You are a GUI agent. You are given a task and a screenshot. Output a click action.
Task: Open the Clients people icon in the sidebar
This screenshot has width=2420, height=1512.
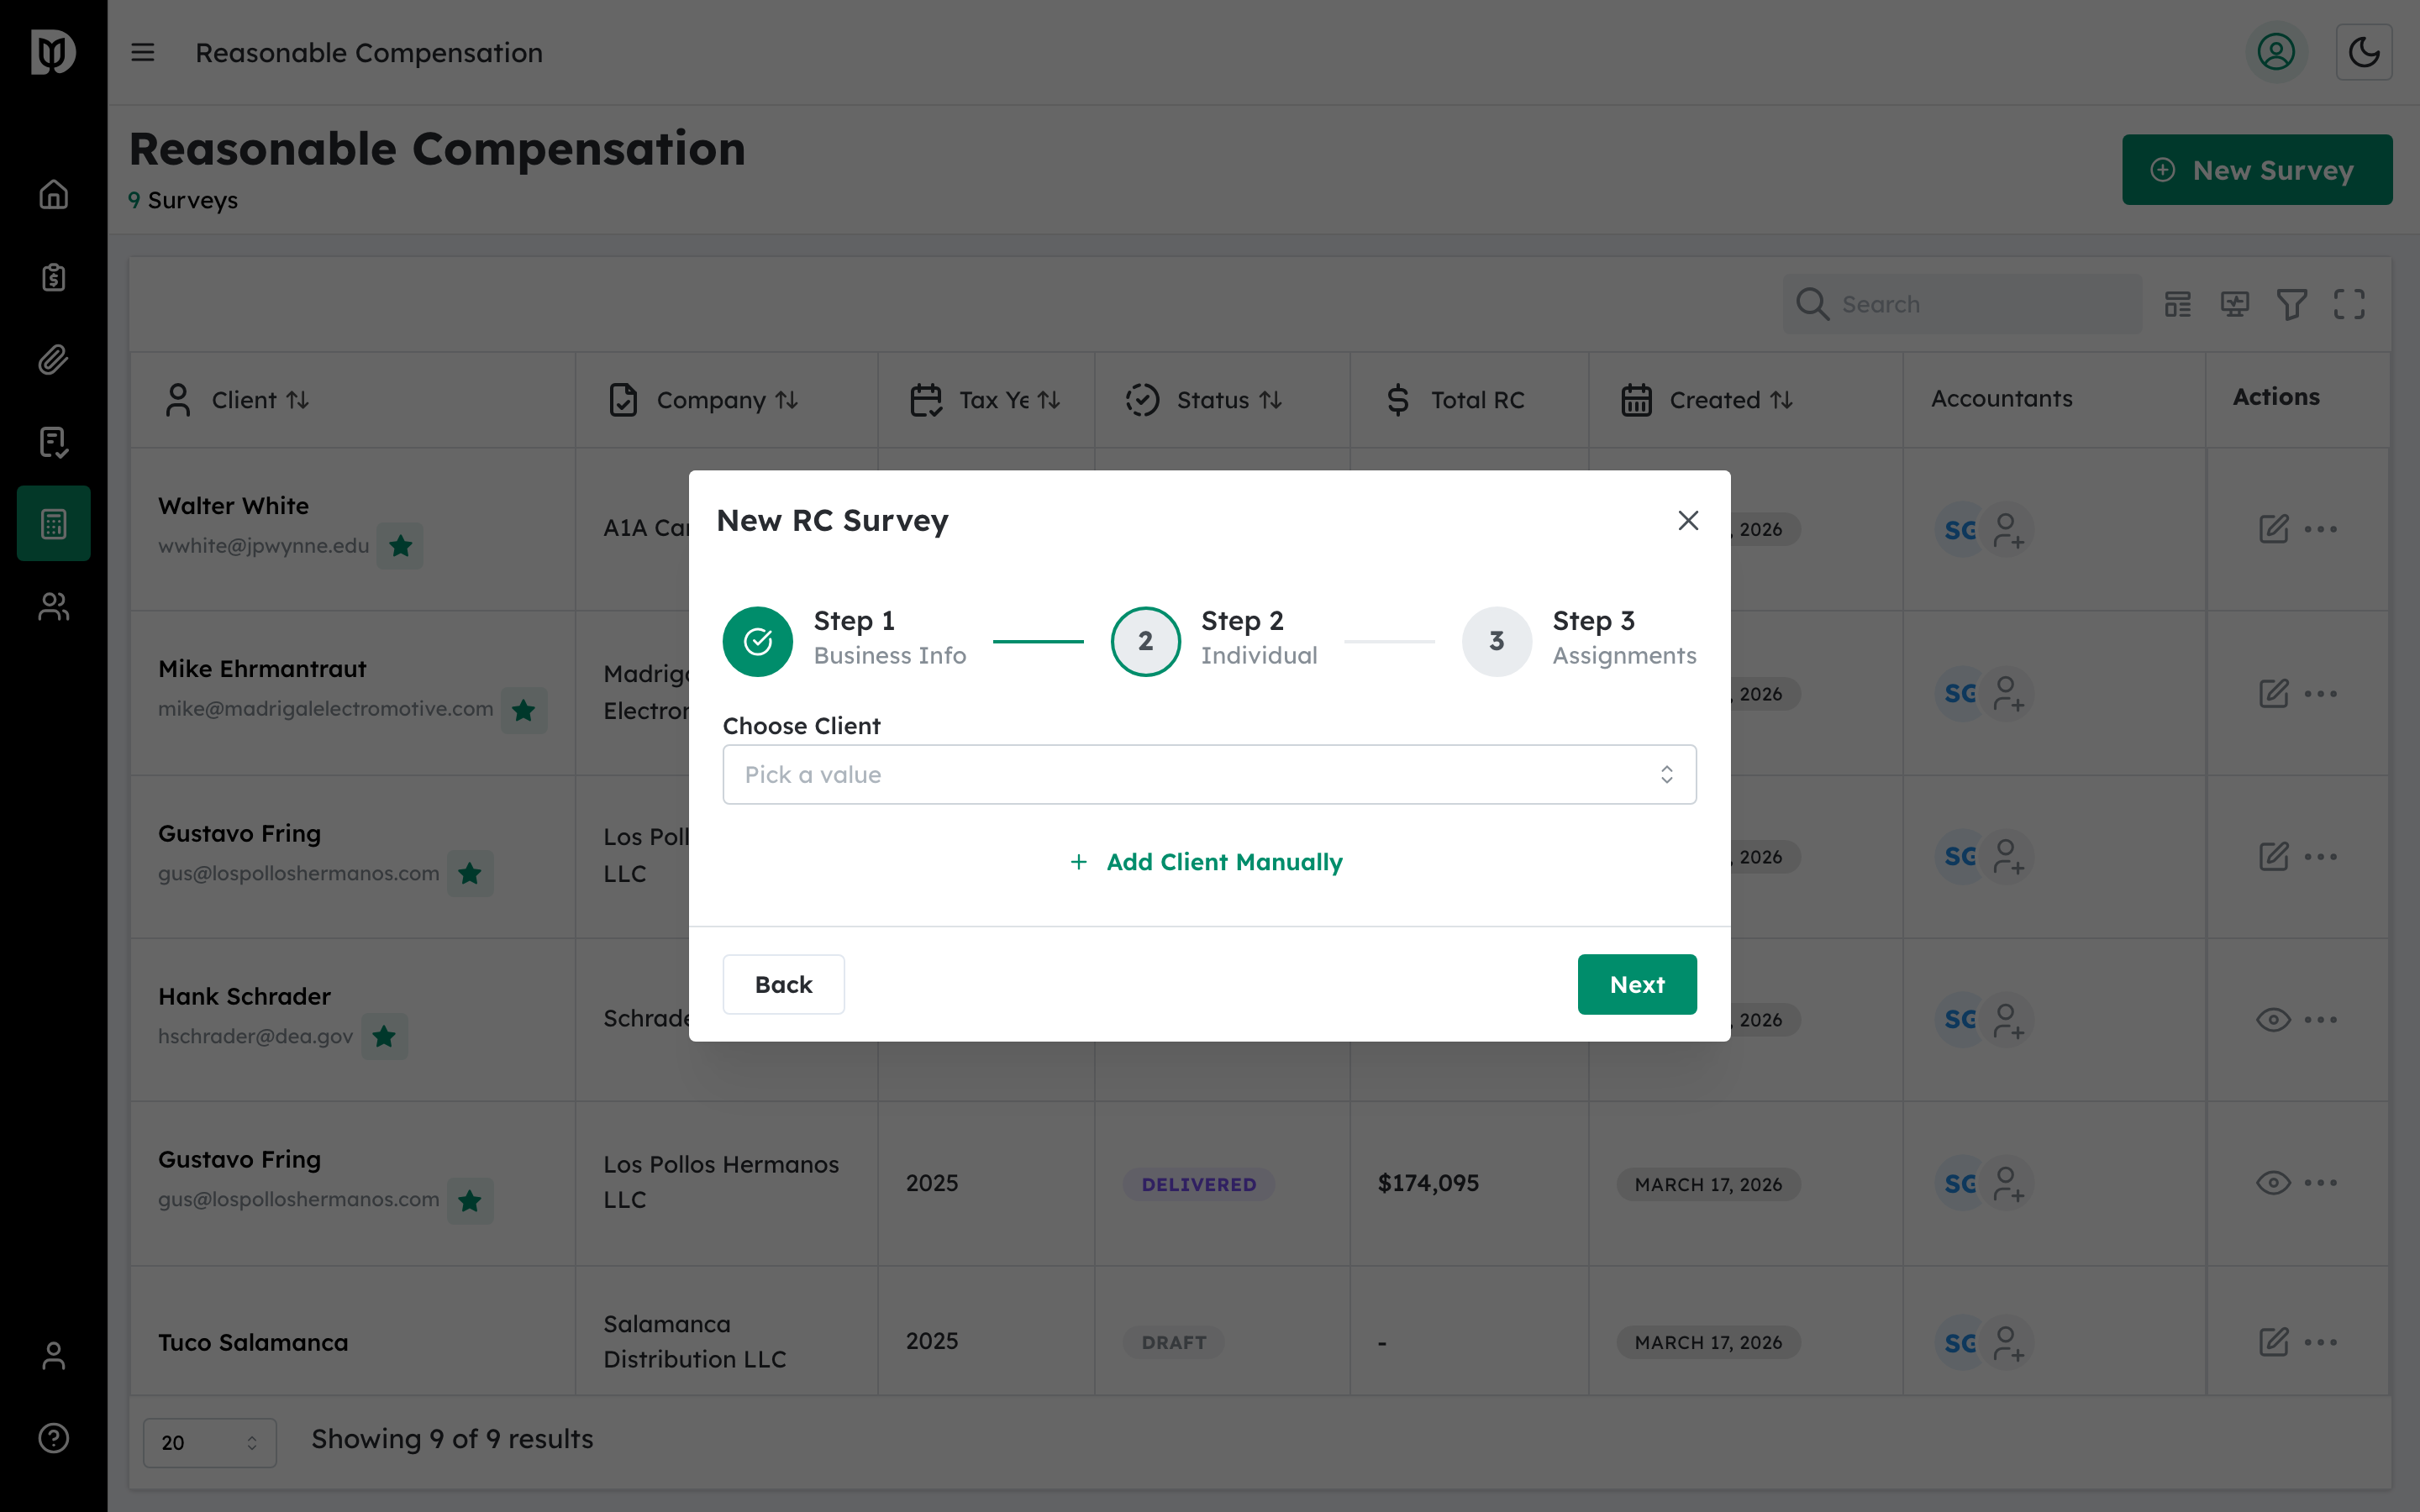(x=52, y=606)
